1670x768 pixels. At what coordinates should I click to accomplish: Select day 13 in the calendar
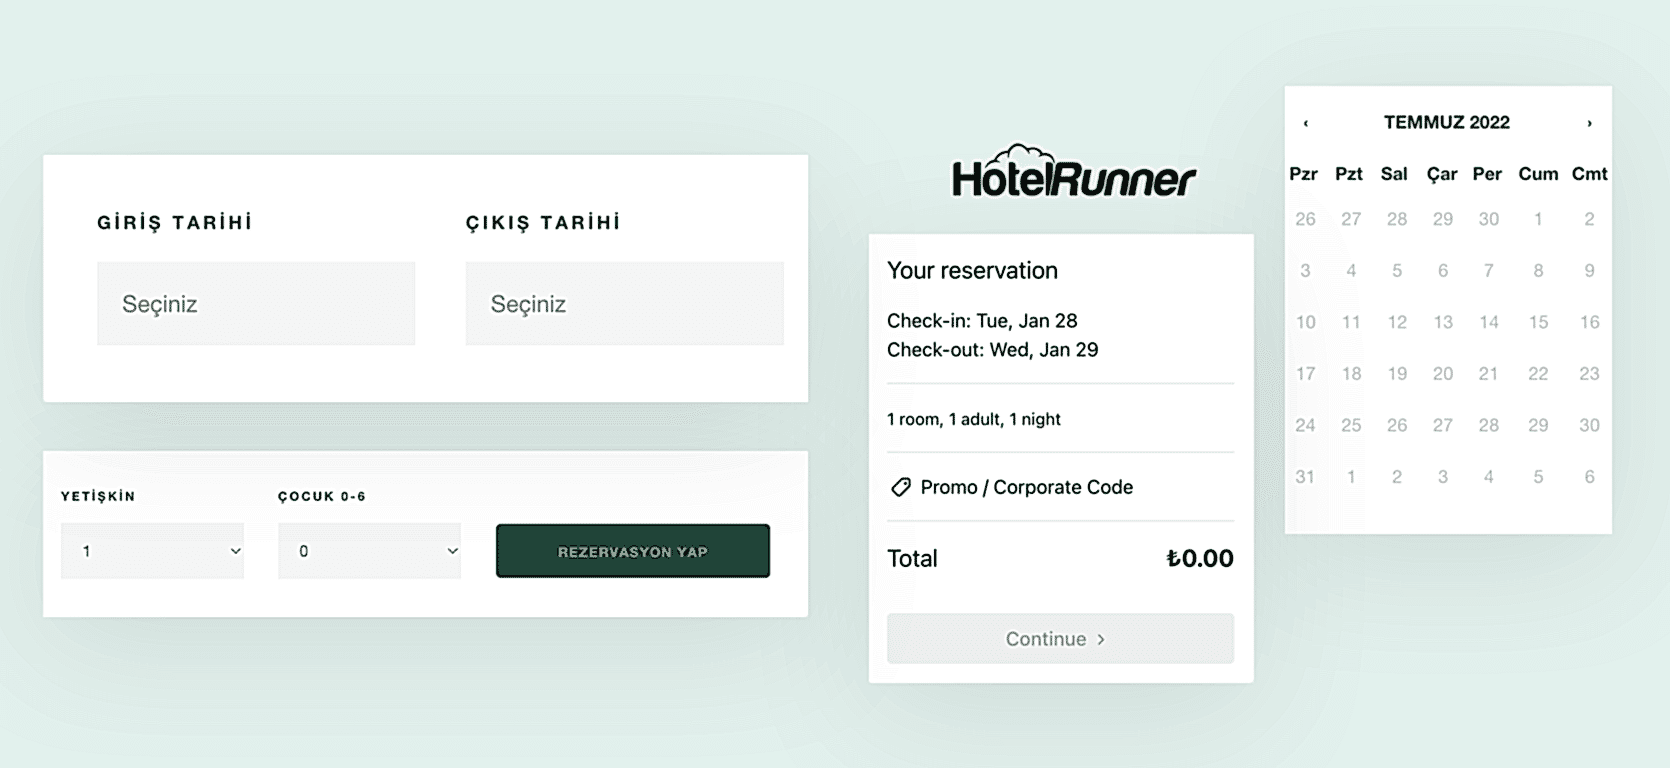(x=1442, y=322)
